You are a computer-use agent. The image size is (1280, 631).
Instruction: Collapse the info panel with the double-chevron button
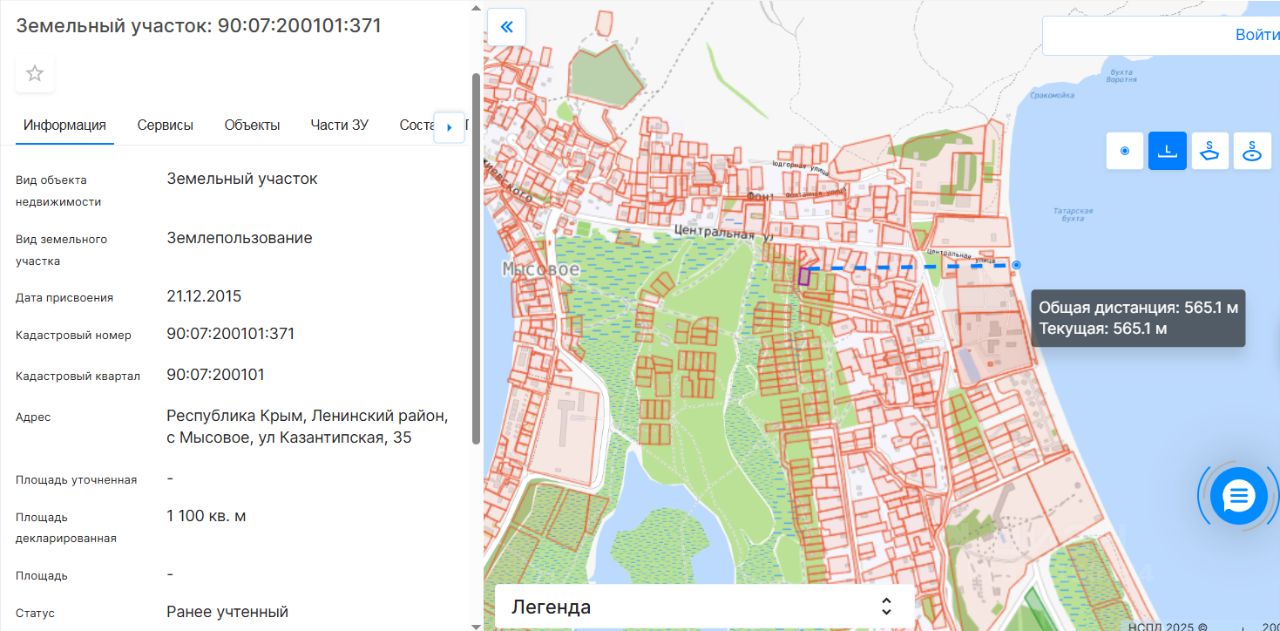click(506, 27)
